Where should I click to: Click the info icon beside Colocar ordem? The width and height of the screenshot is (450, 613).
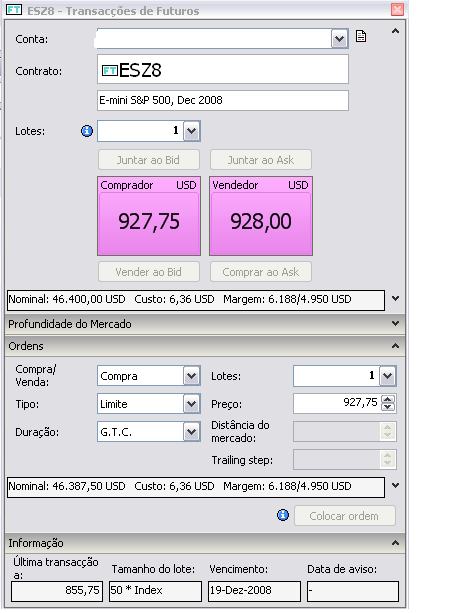point(283,515)
